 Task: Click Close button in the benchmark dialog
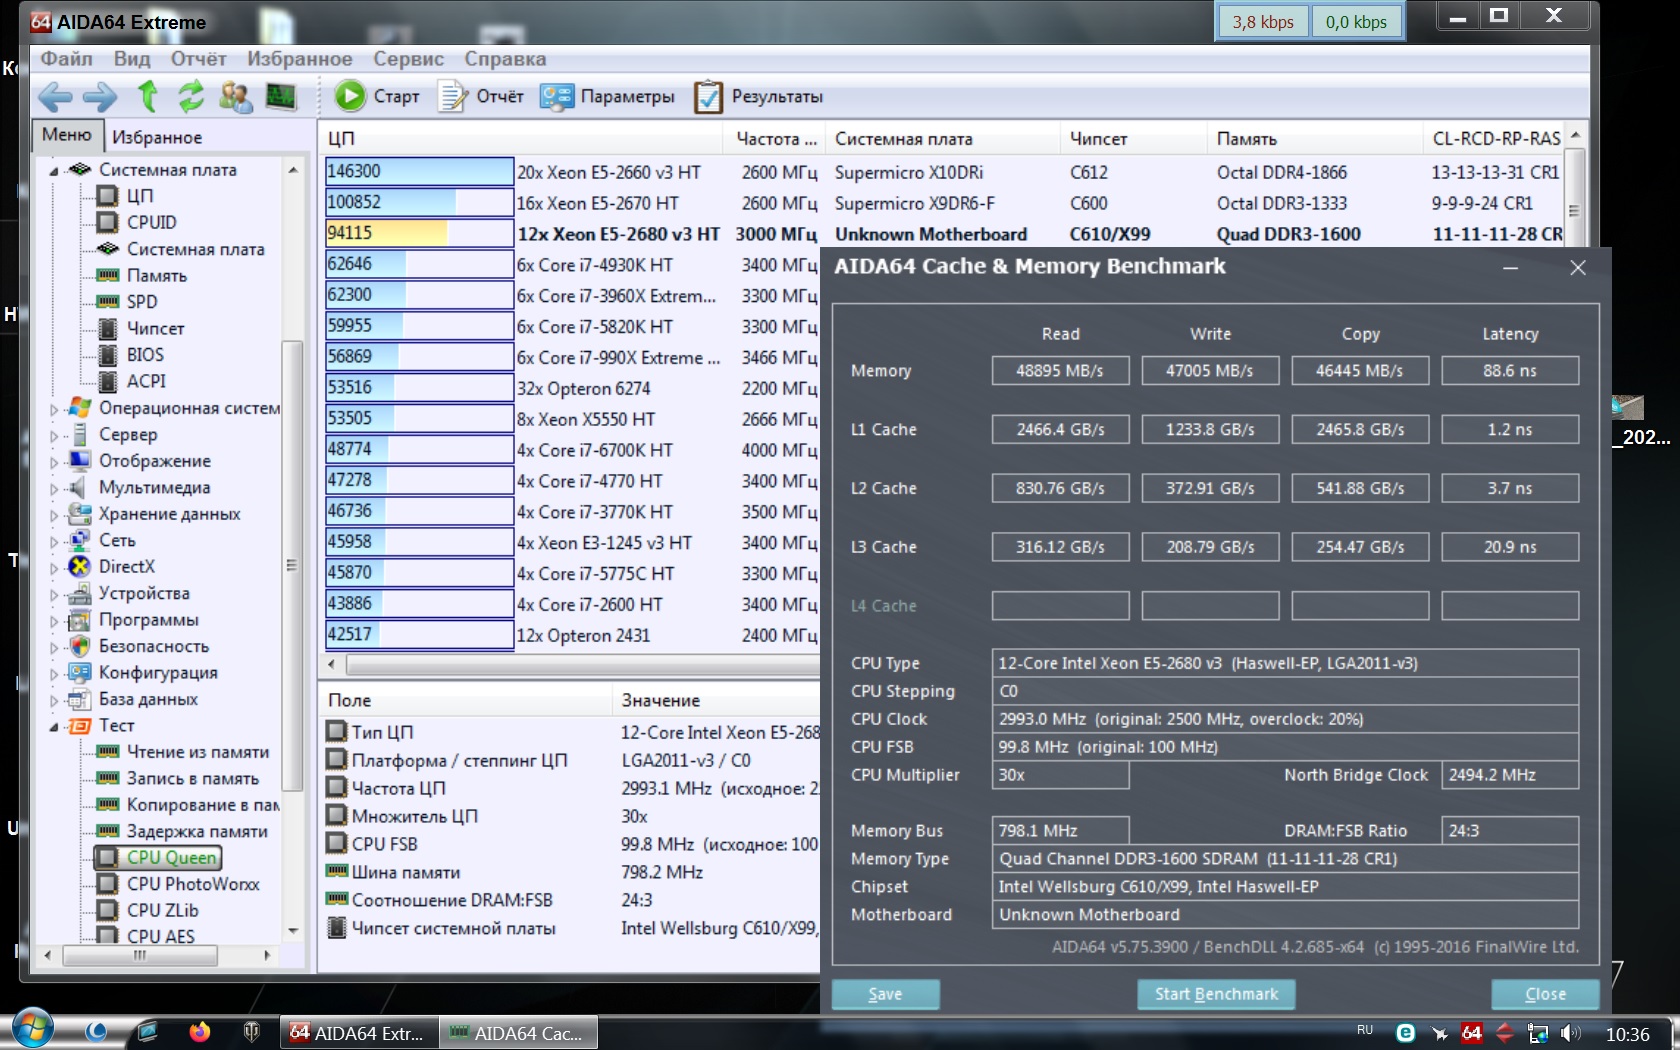(x=1545, y=994)
